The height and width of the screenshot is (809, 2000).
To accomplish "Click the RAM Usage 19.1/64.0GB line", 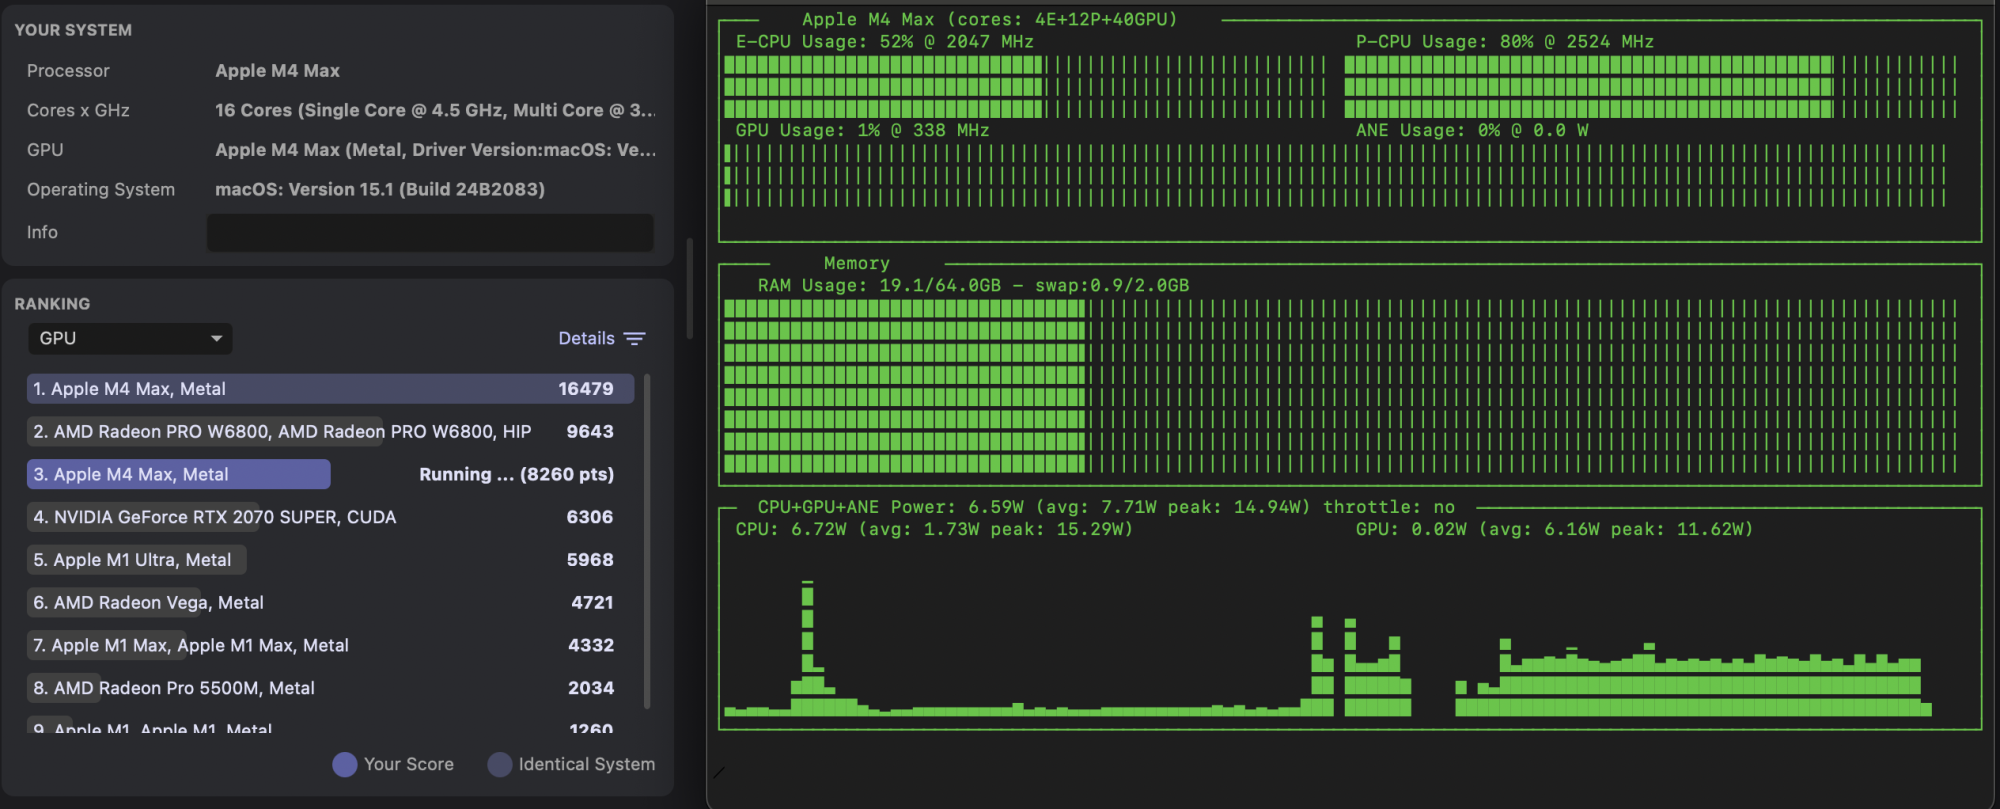I will click(x=973, y=286).
